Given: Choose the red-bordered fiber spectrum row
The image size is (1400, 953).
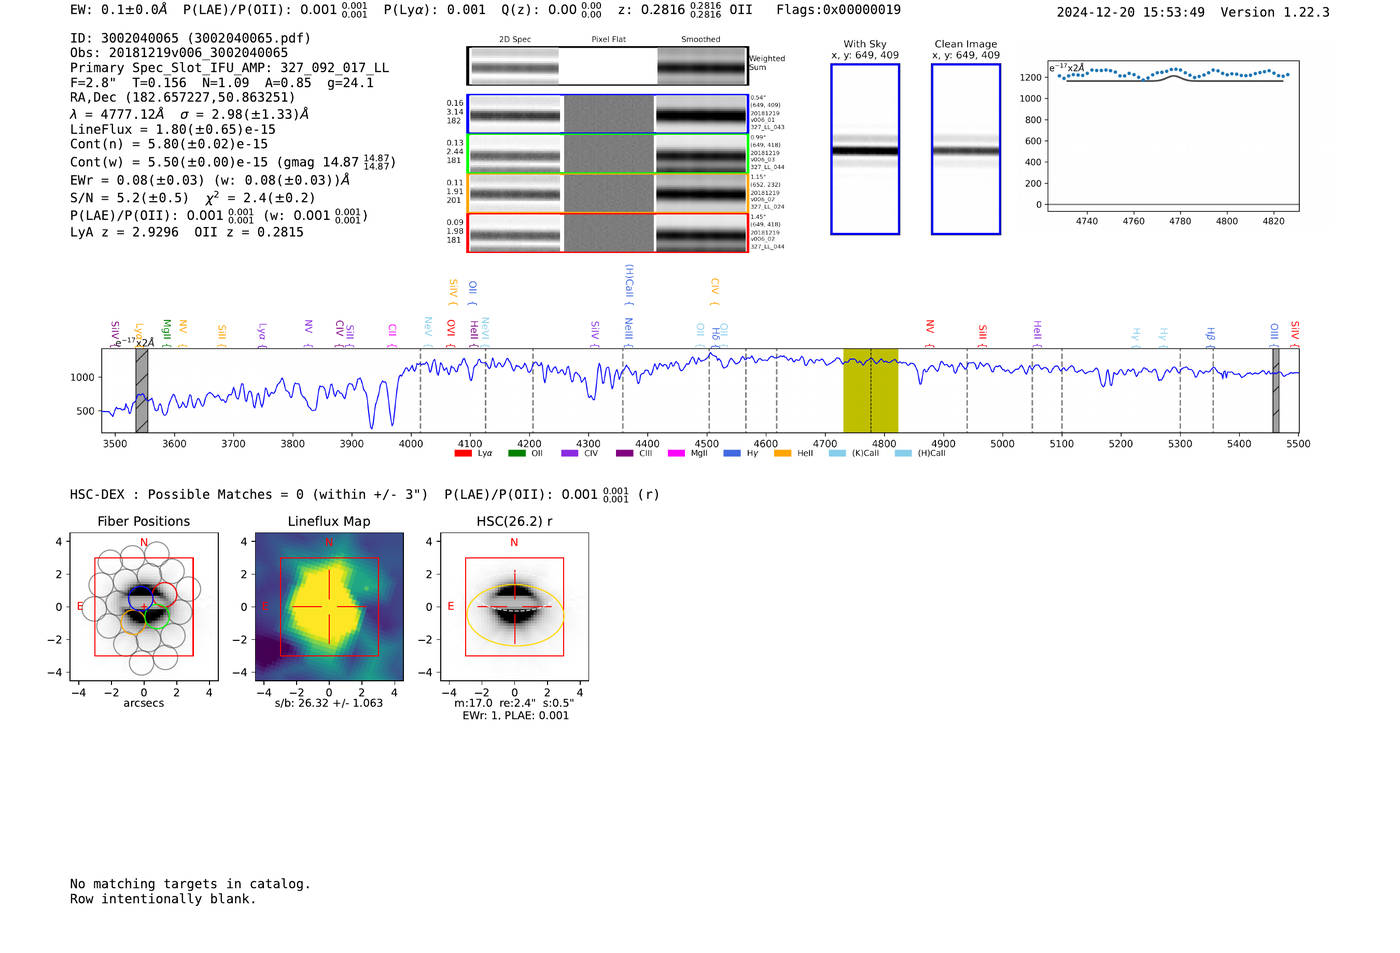Looking at the screenshot, I should tap(607, 233).
